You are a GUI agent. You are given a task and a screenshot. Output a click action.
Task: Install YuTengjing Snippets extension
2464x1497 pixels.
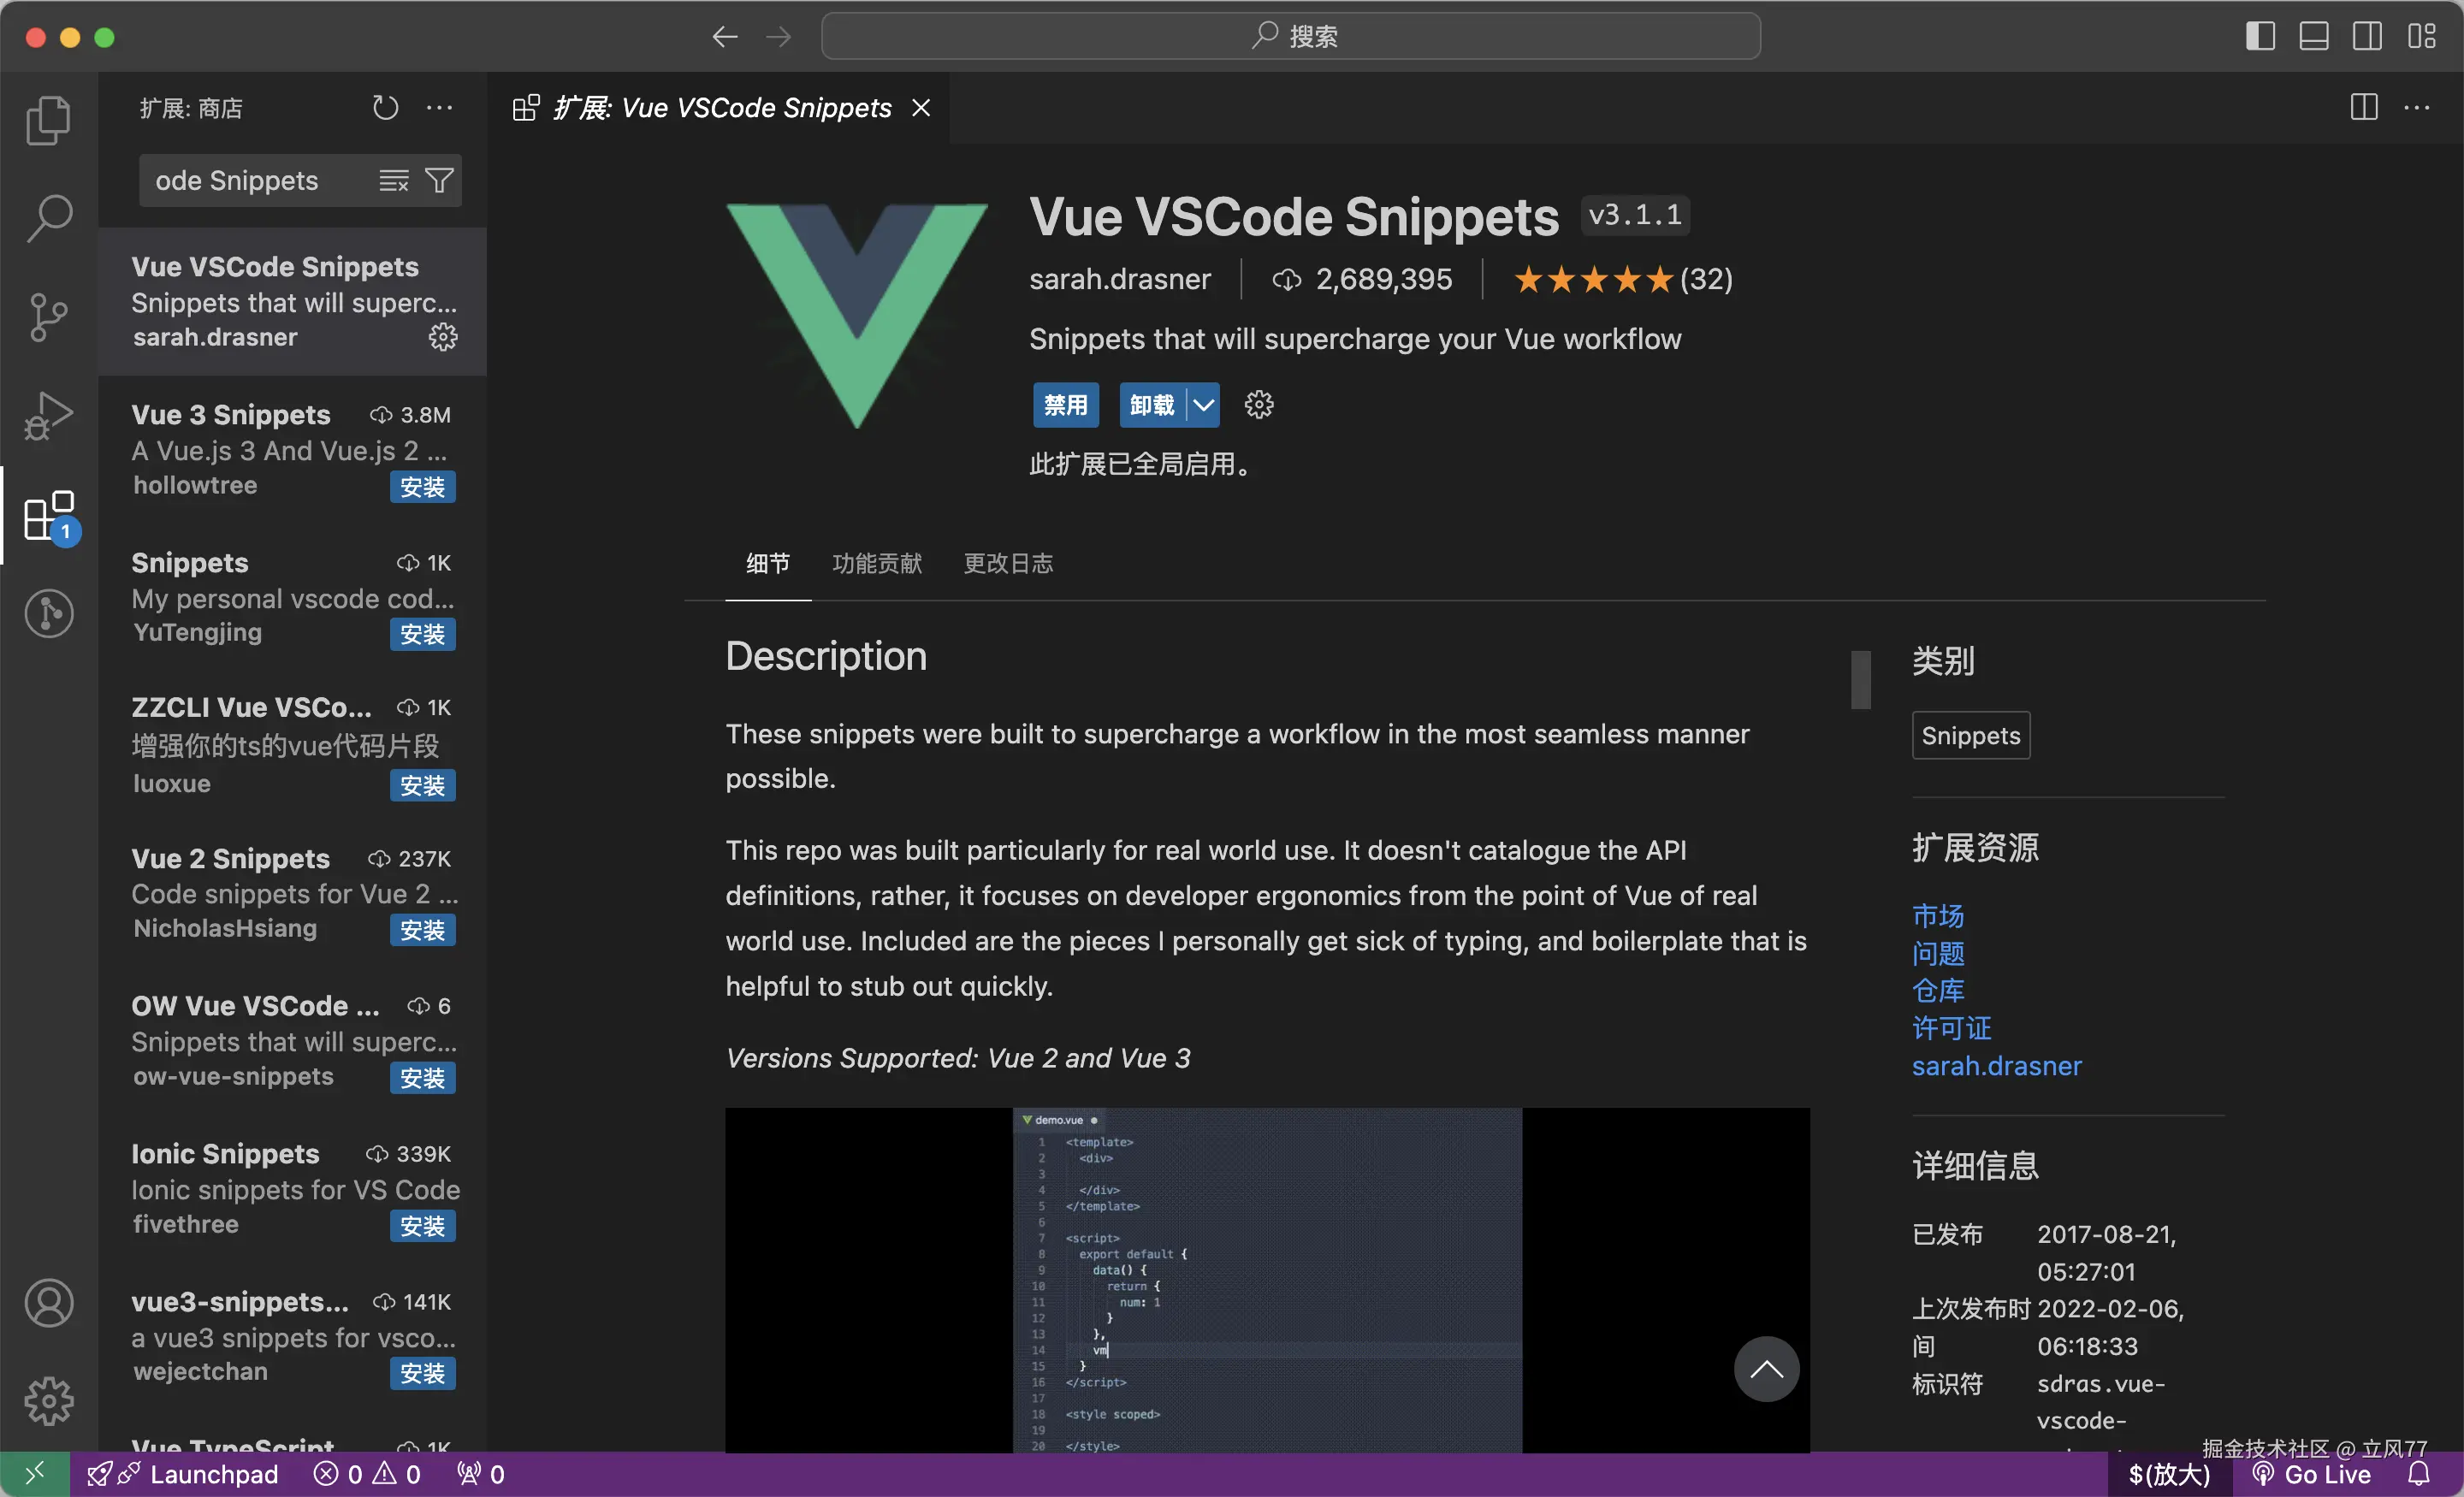[422, 634]
